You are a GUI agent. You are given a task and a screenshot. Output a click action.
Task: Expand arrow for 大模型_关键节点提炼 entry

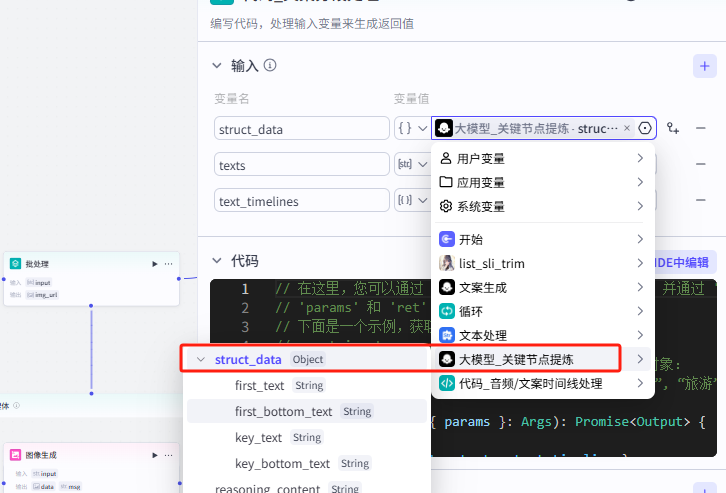(640, 359)
